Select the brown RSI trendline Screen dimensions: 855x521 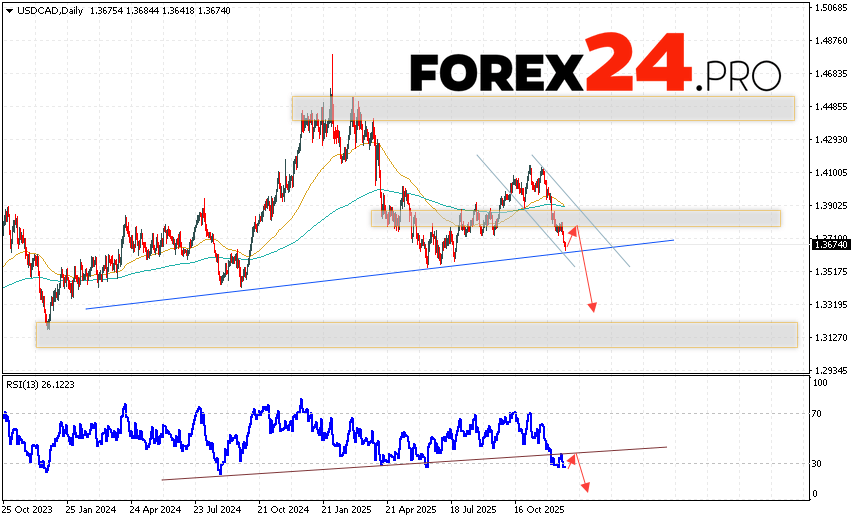pyautogui.click(x=400, y=457)
